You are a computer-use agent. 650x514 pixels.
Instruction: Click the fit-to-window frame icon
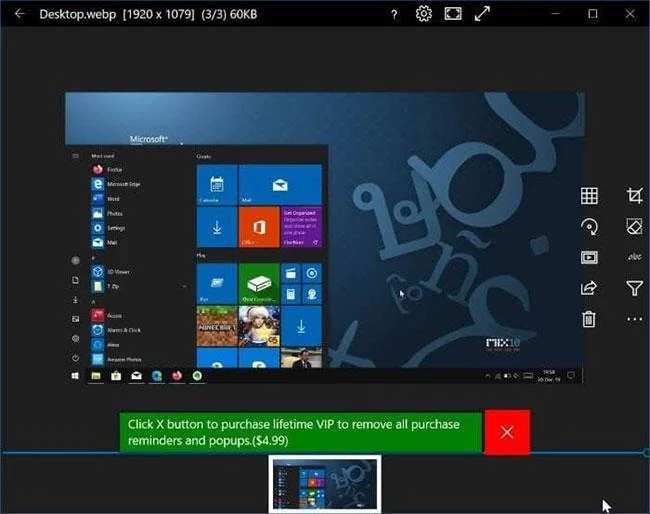(453, 14)
